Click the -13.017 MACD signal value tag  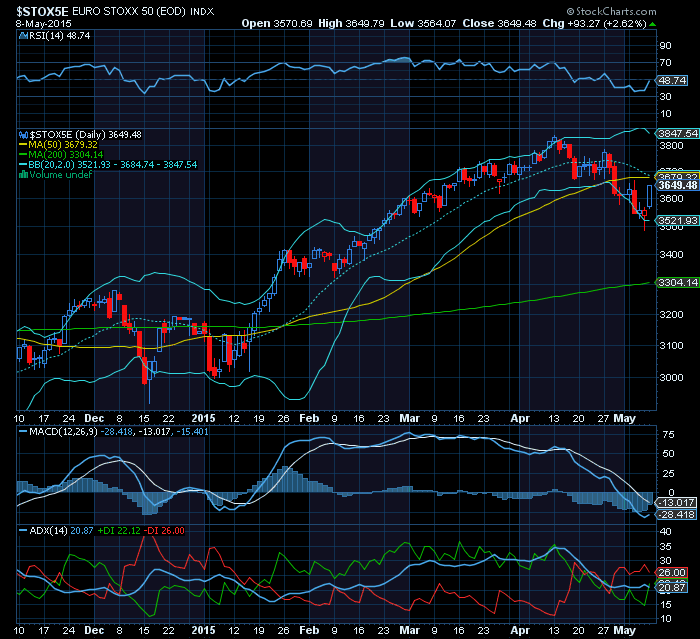tap(678, 503)
